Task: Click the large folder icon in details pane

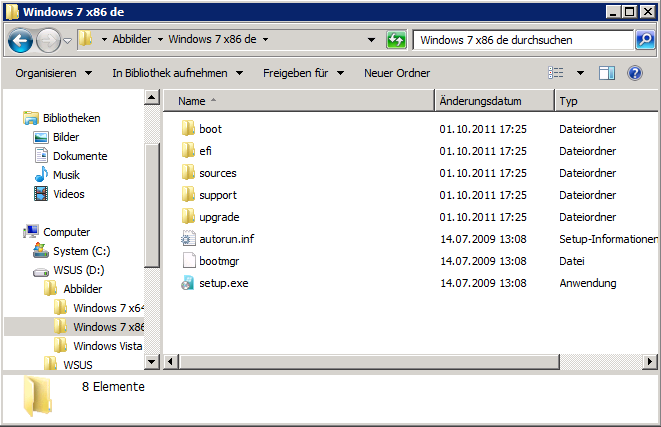Action: [x=38, y=395]
